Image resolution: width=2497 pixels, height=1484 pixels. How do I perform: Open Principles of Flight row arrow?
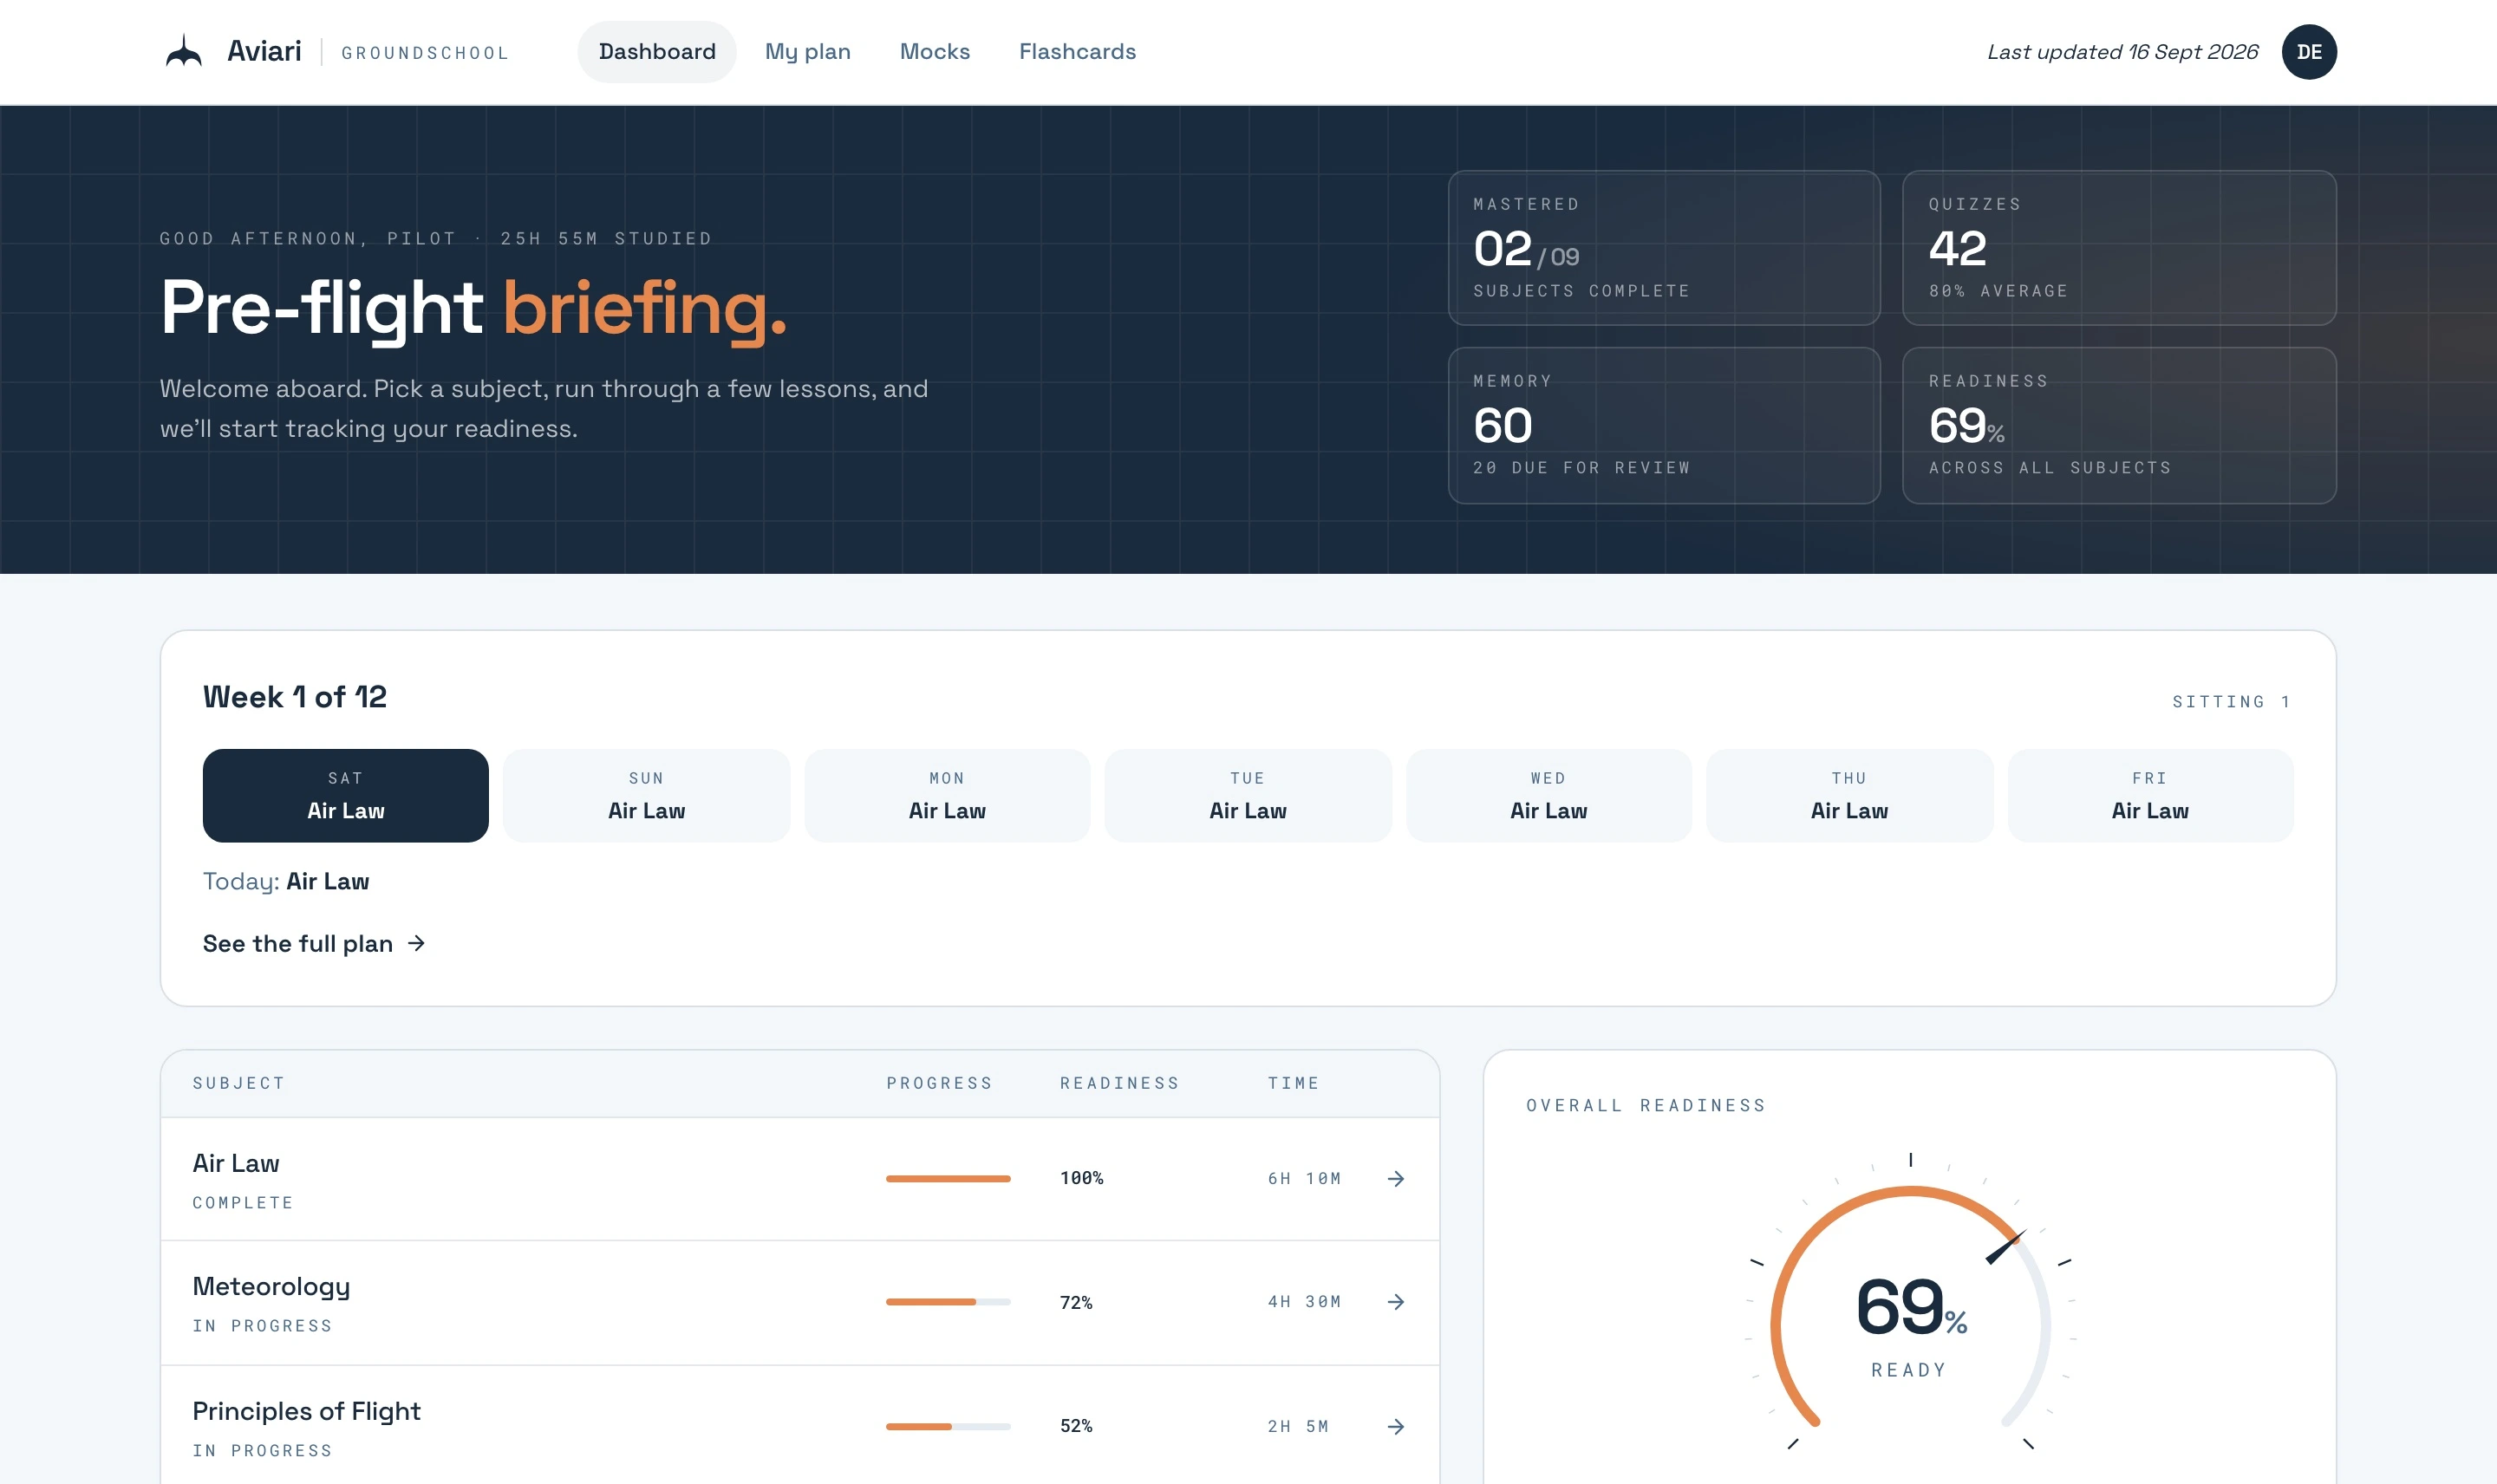(1396, 1426)
